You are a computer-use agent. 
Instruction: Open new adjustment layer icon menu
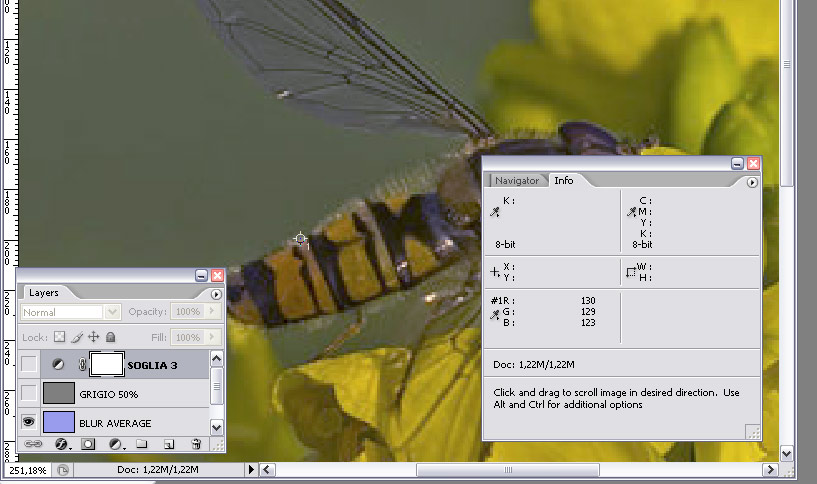click(x=116, y=443)
